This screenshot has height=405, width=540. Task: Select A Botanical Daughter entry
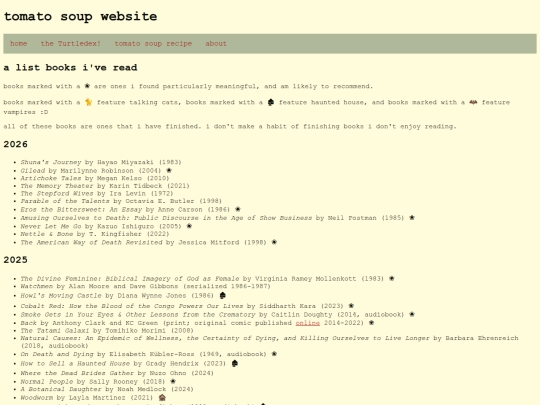coord(107,390)
